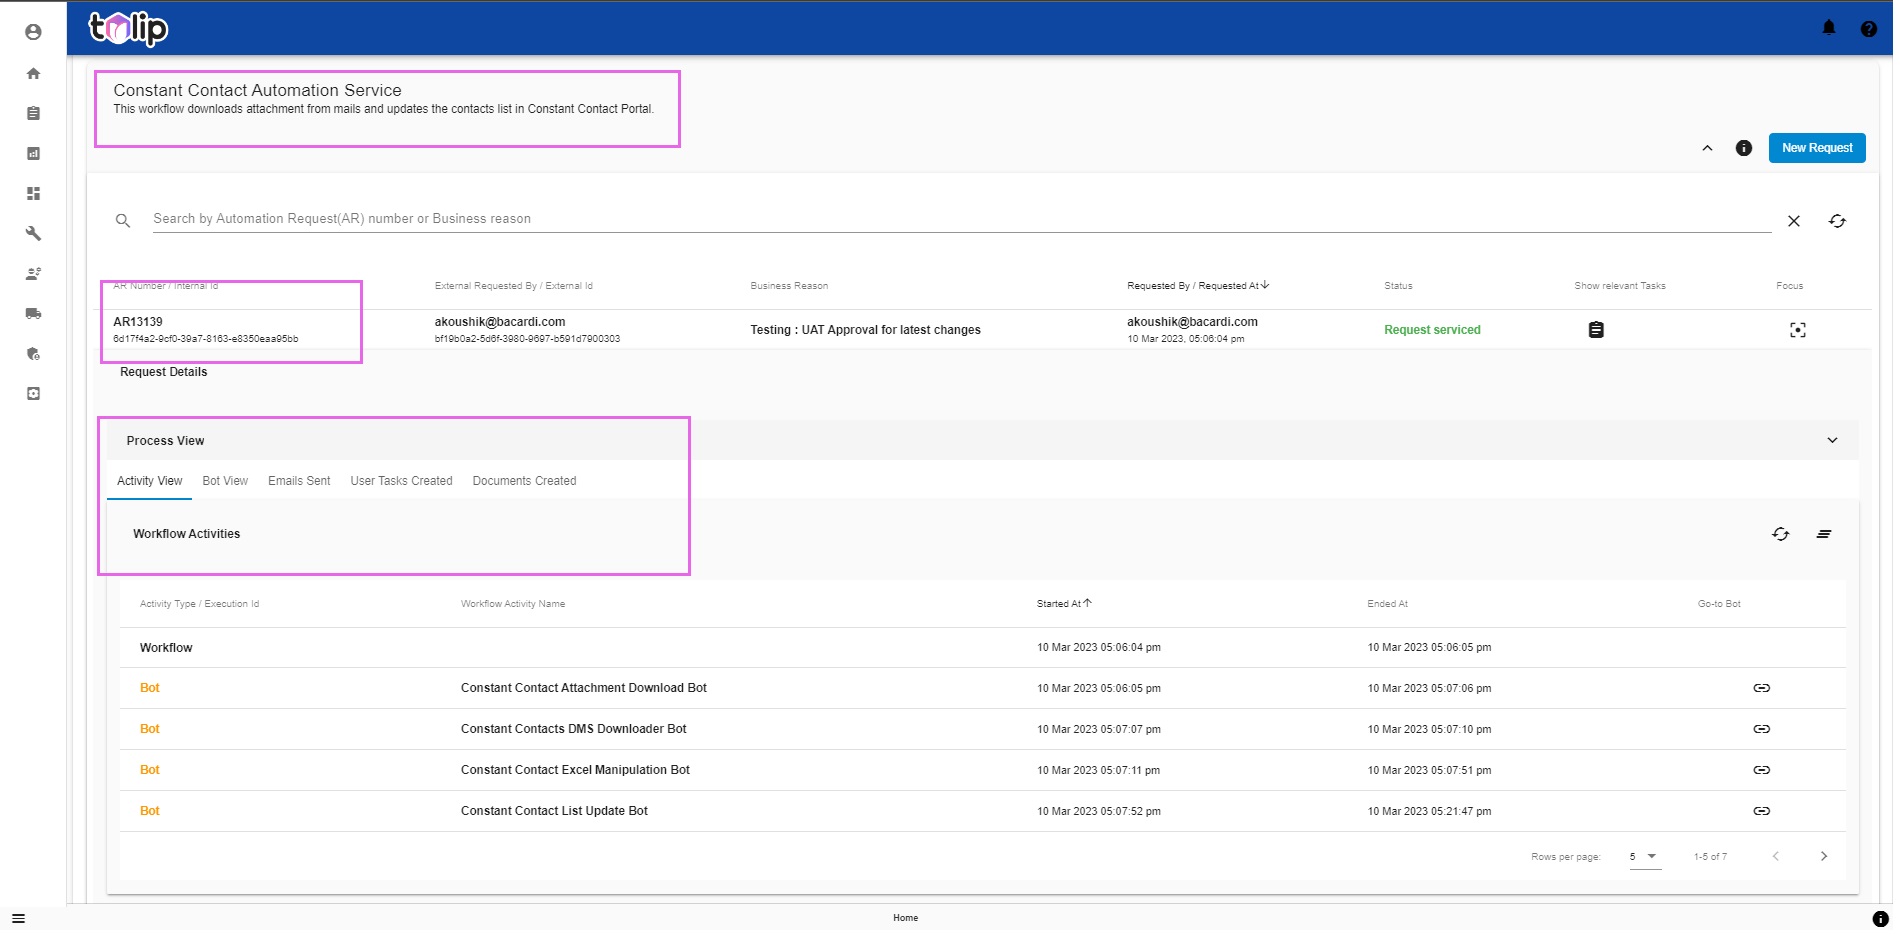Refresh the workflow activities
The height and width of the screenshot is (935, 1900).
1780,534
